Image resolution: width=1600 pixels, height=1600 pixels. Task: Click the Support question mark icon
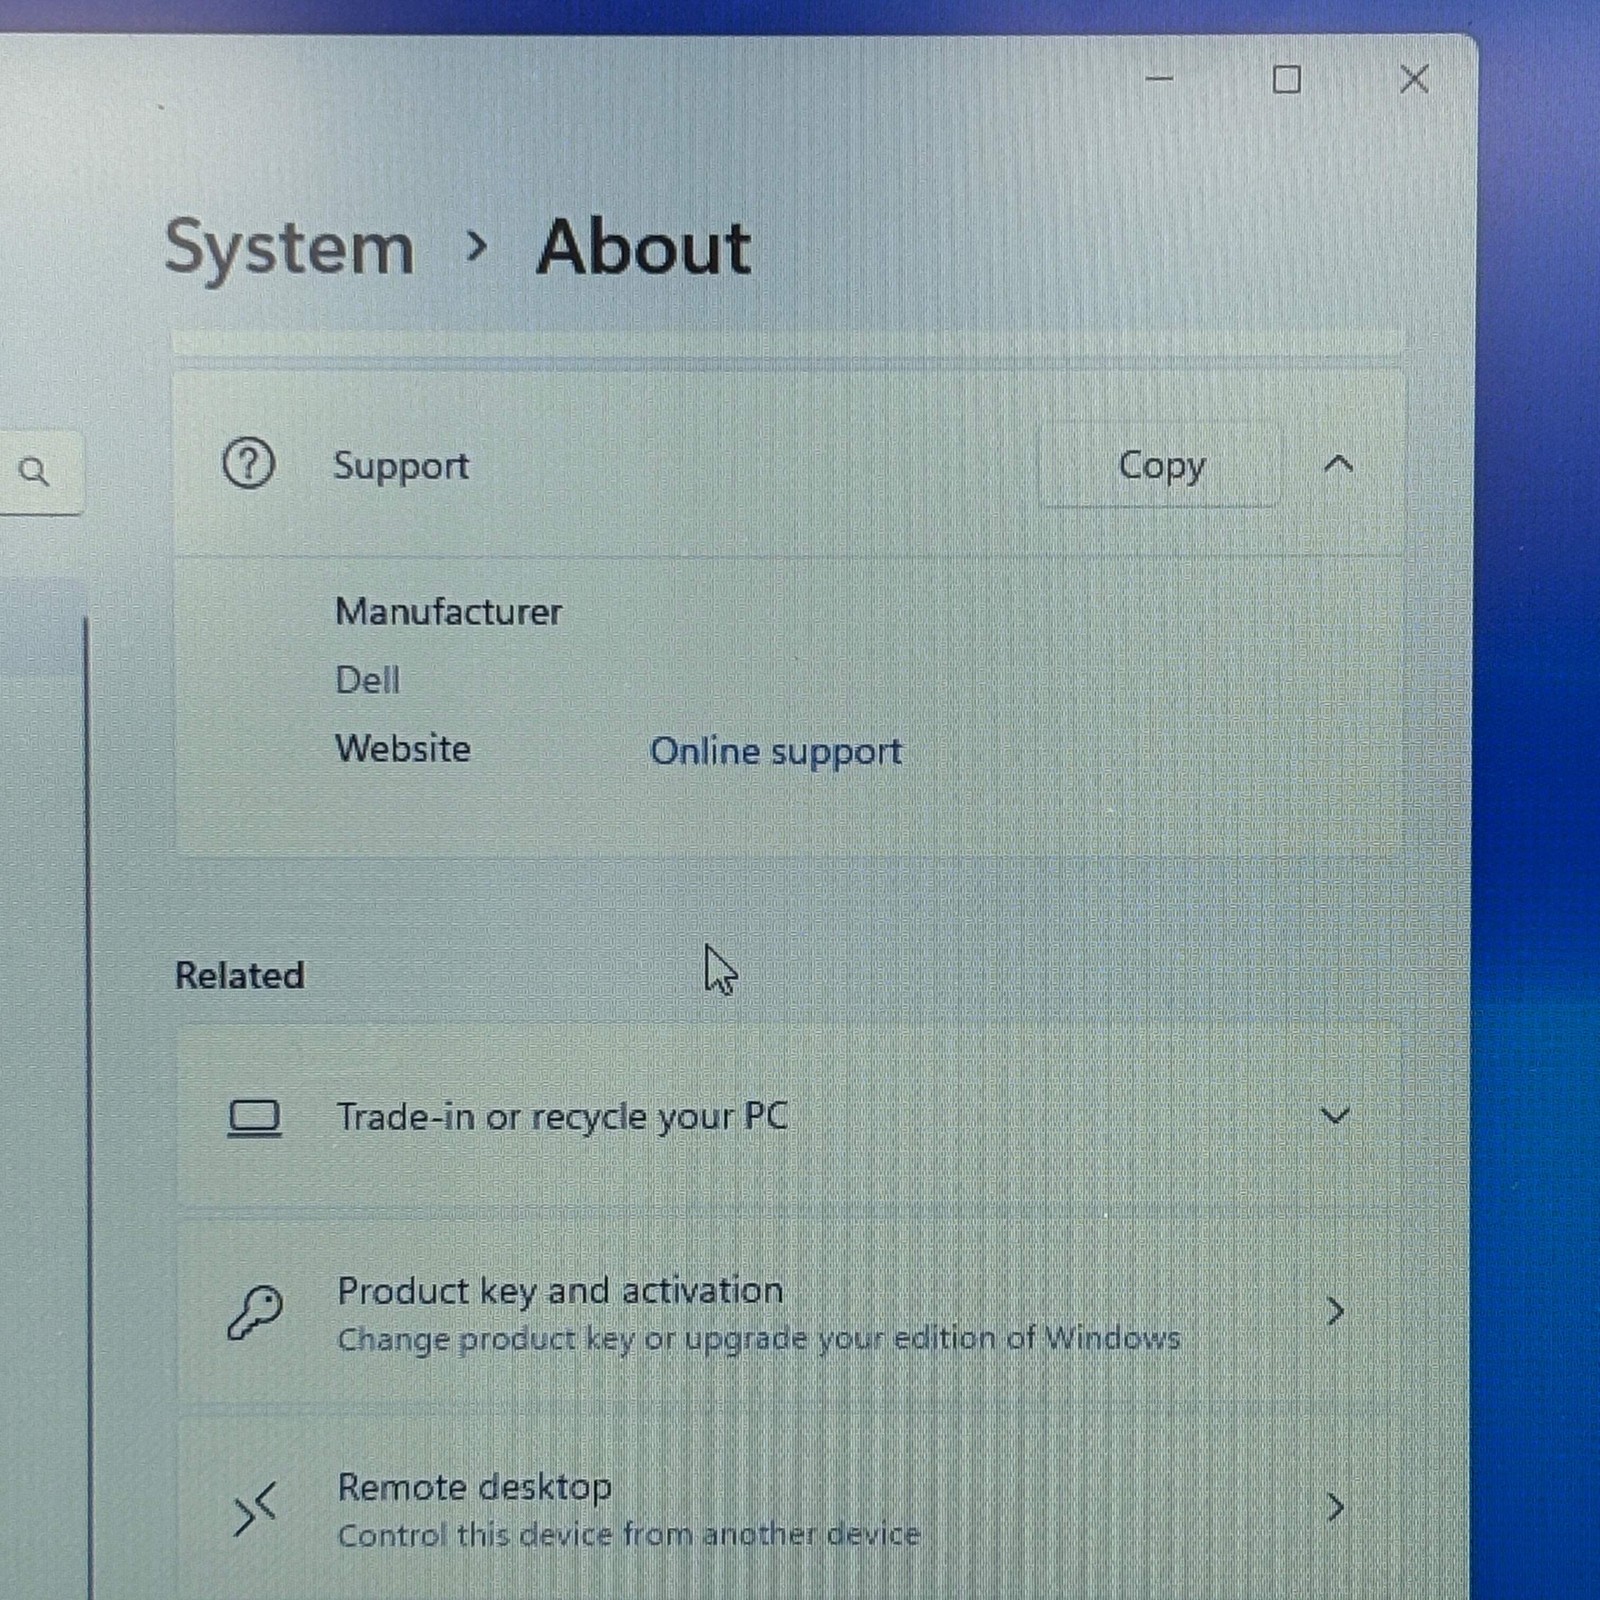pos(248,464)
